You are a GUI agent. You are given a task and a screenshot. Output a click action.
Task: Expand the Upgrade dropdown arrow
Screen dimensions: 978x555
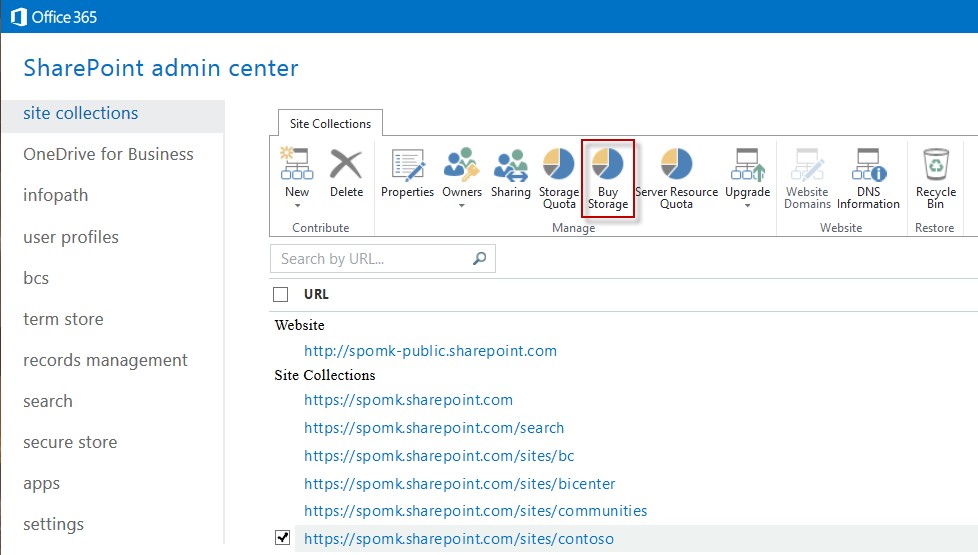coord(747,206)
